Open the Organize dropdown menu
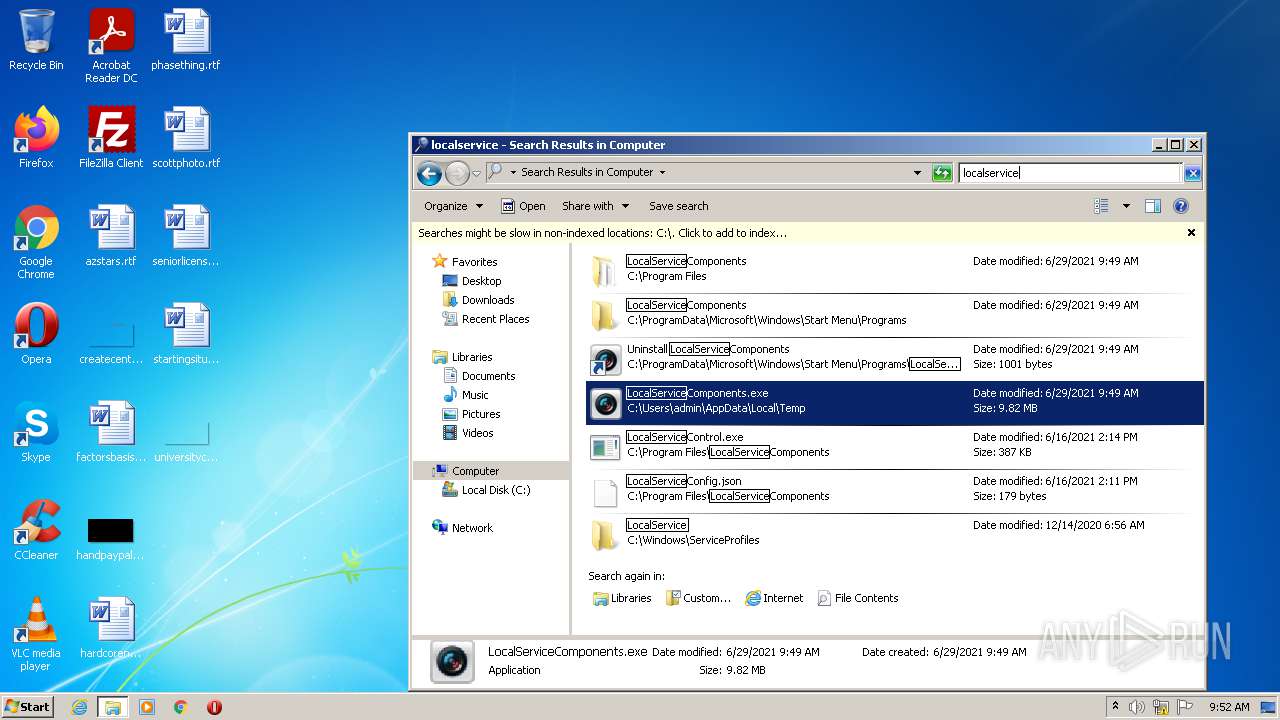The height and width of the screenshot is (720, 1280). pyautogui.click(x=453, y=206)
